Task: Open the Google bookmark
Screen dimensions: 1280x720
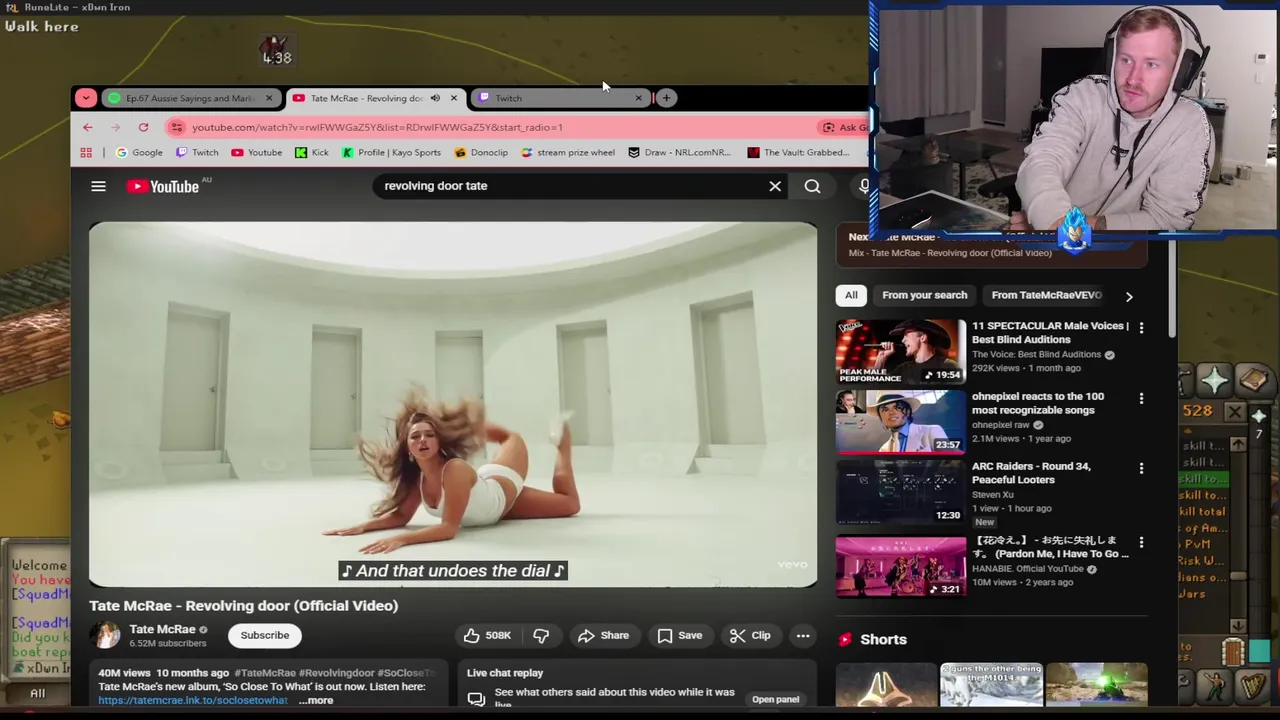Action: 139,153
